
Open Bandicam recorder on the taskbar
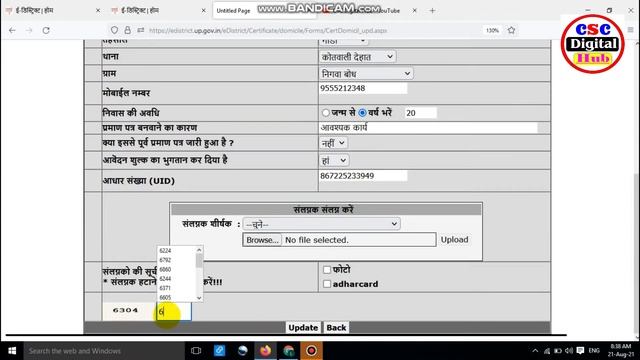pyautogui.click(x=311, y=351)
